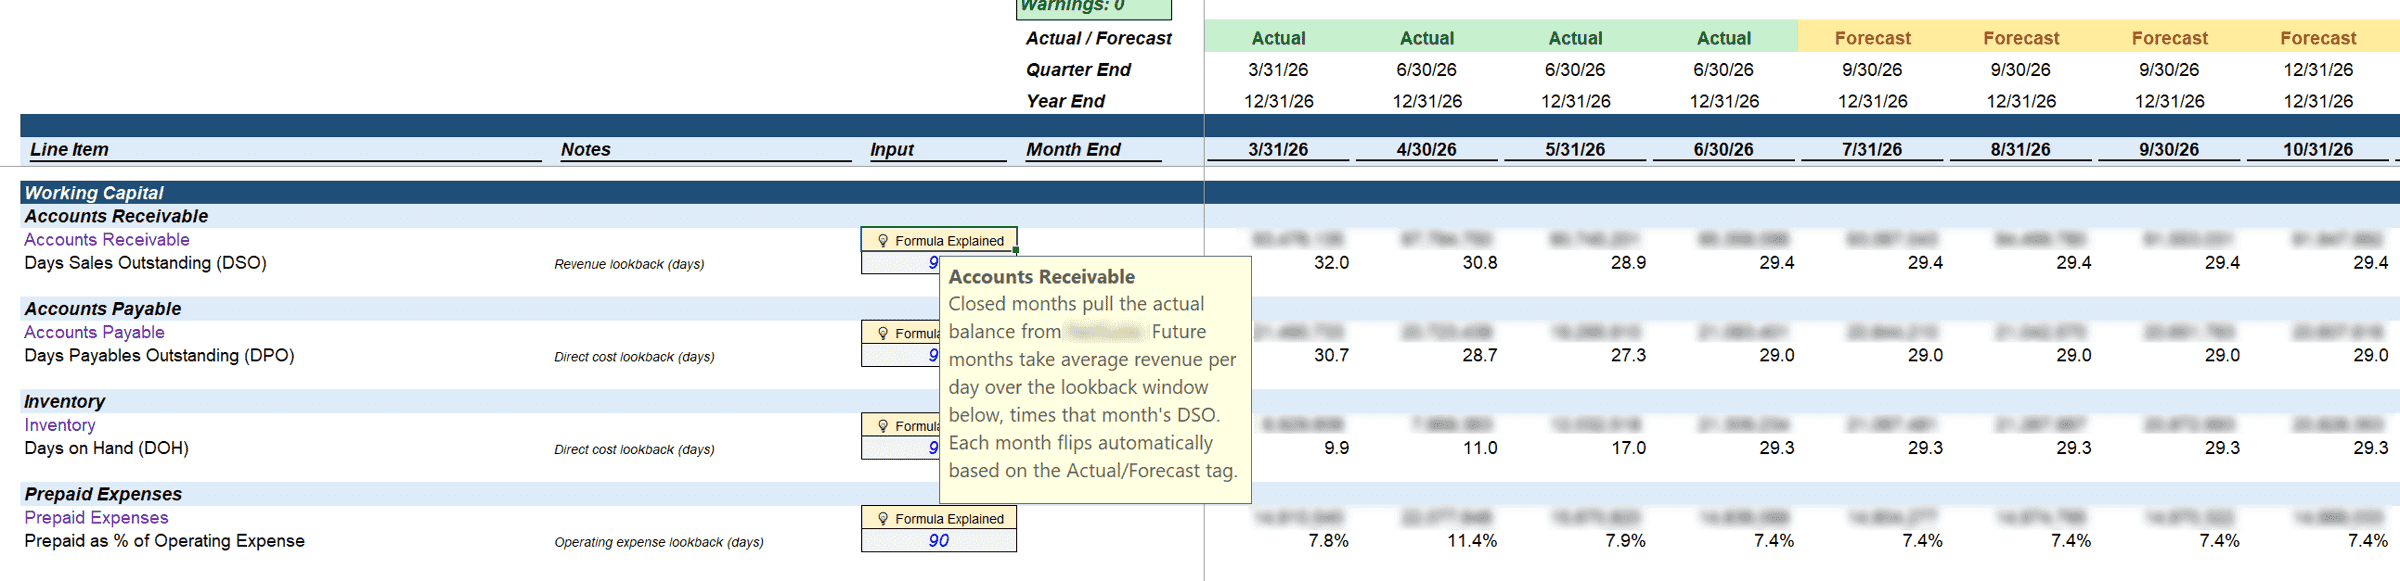The image size is (2400, 581).
Task: Select the bold Accounts Receivable subsection heading
Action: (116, 216)
